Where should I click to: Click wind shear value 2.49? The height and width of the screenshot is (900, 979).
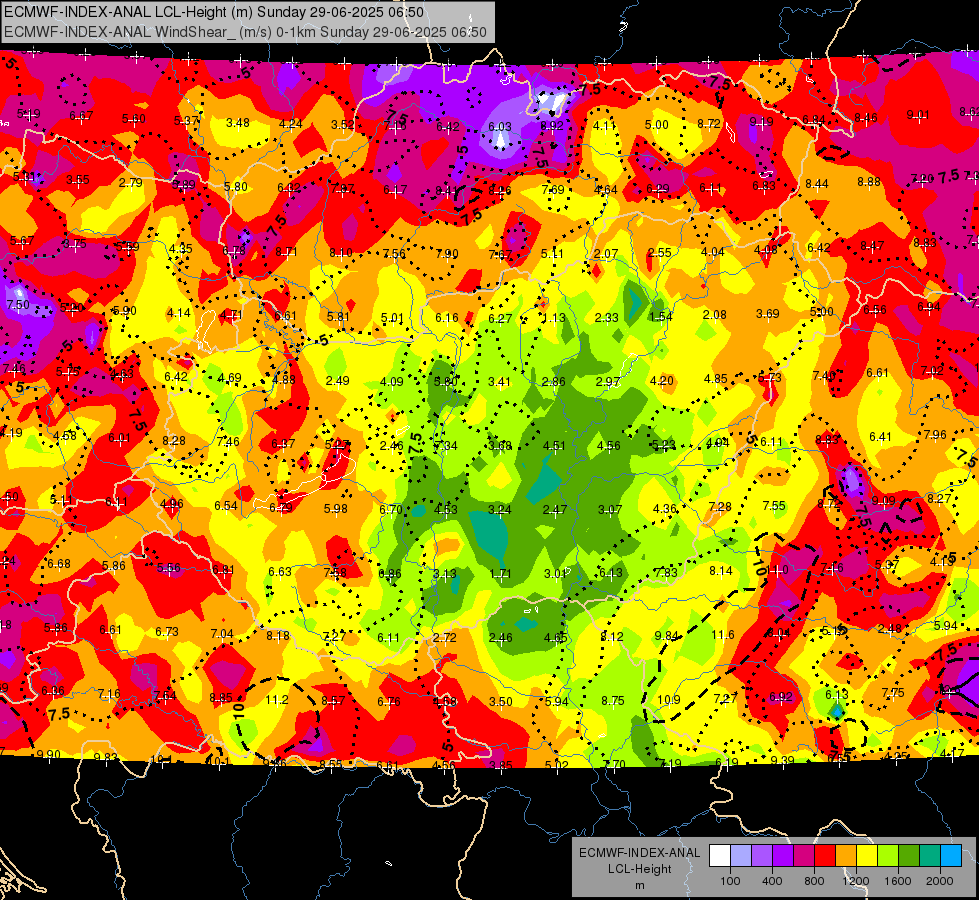pos(337,380)
